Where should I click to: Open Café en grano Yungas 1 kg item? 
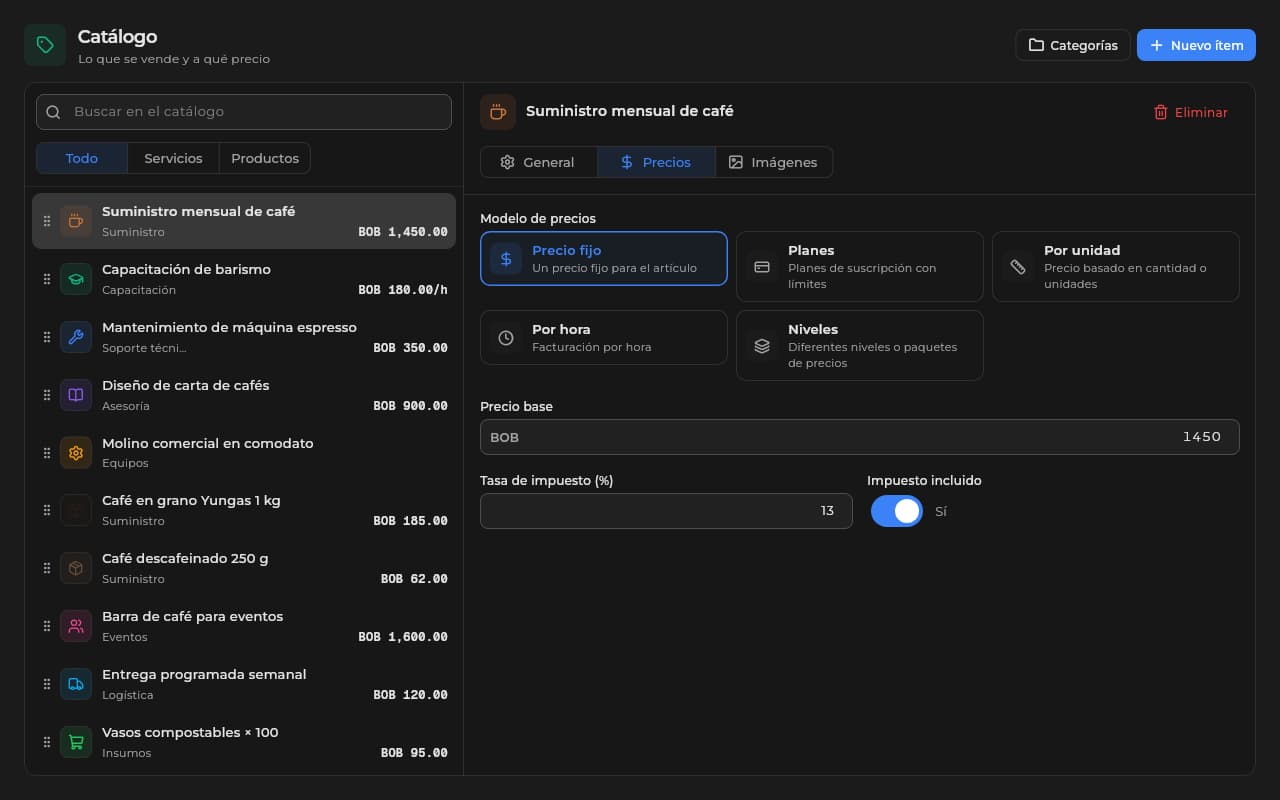coord(244,510)
